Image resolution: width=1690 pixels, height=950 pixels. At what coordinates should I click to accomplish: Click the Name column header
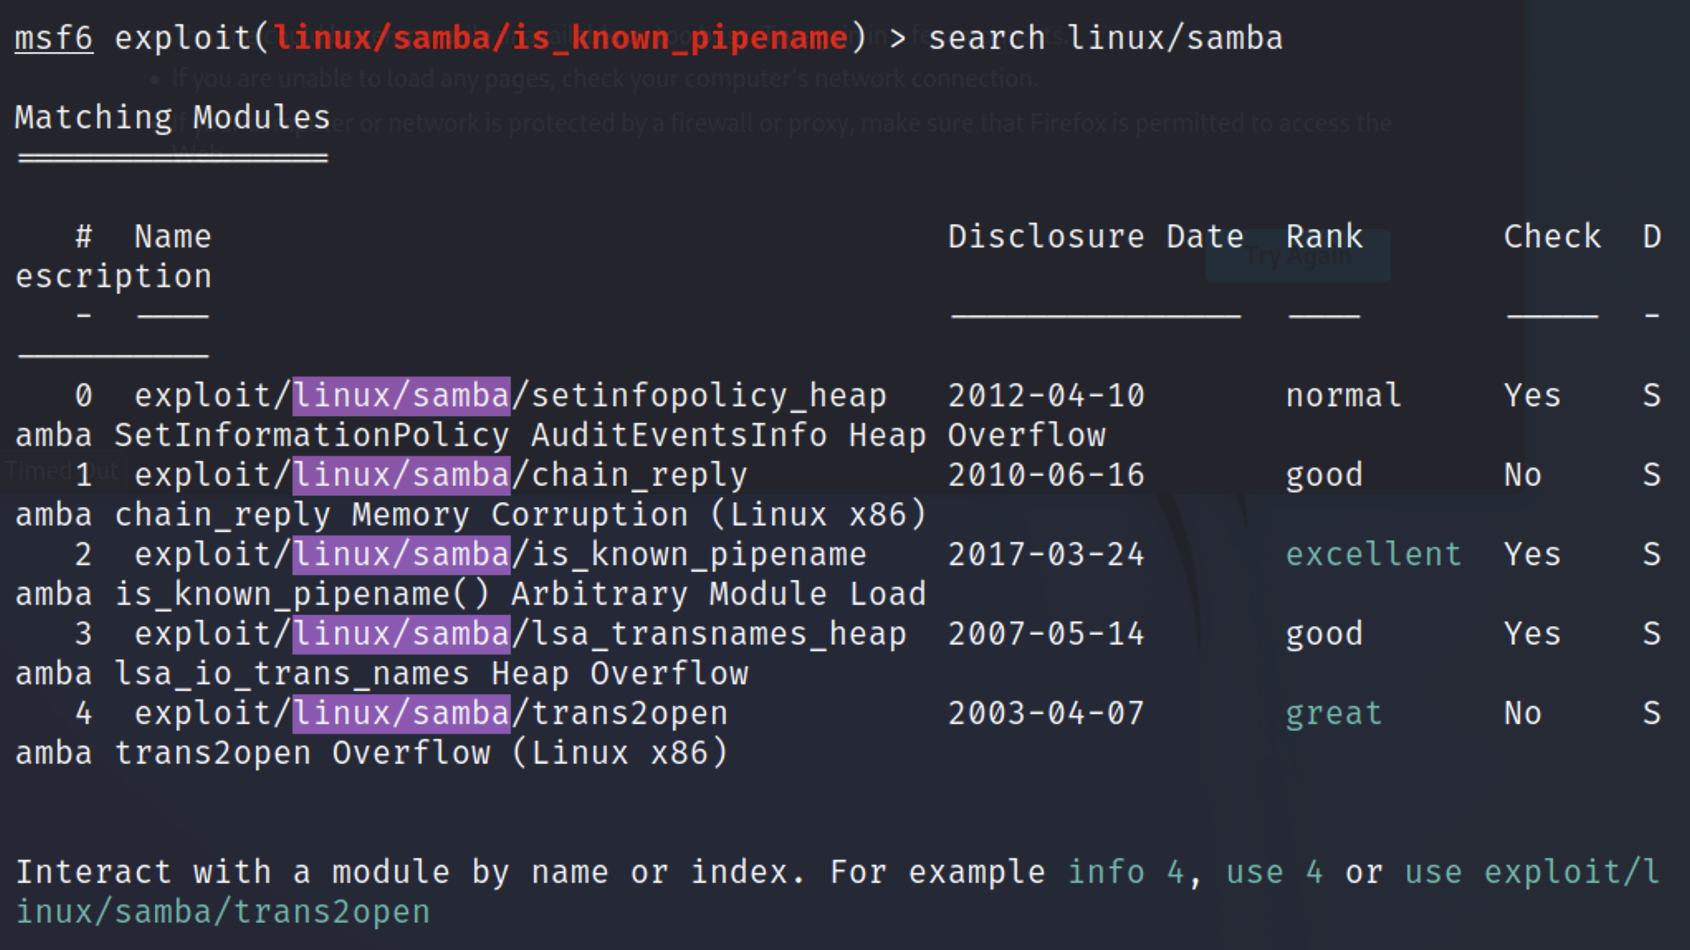click(172, 237)
